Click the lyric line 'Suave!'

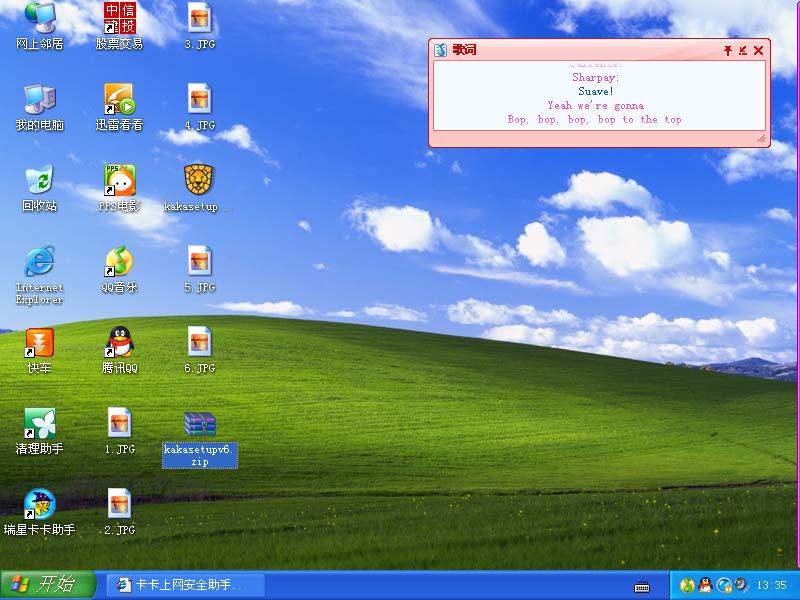click(x=596, y=92)
